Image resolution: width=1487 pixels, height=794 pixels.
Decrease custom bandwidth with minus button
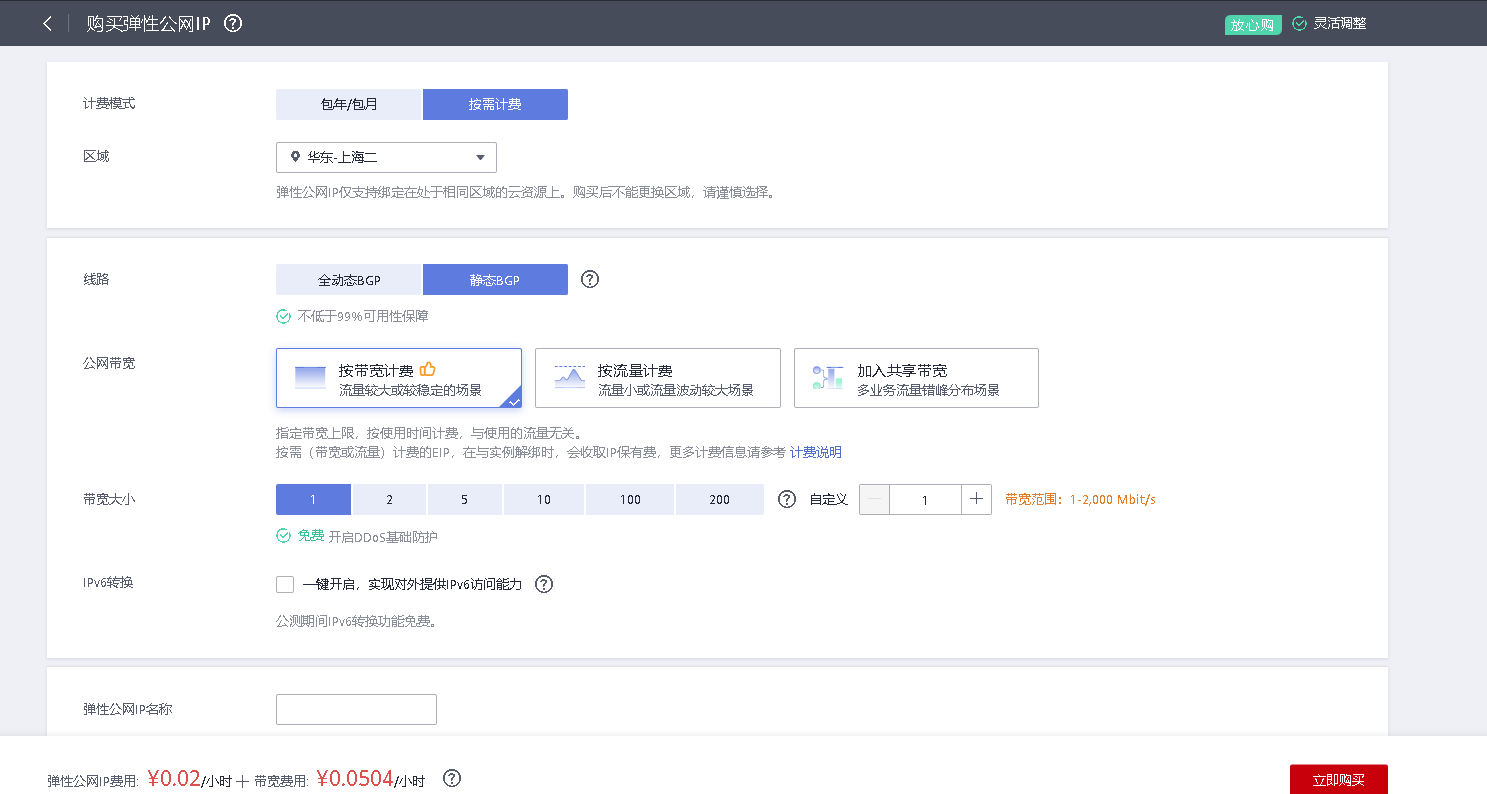874,499
